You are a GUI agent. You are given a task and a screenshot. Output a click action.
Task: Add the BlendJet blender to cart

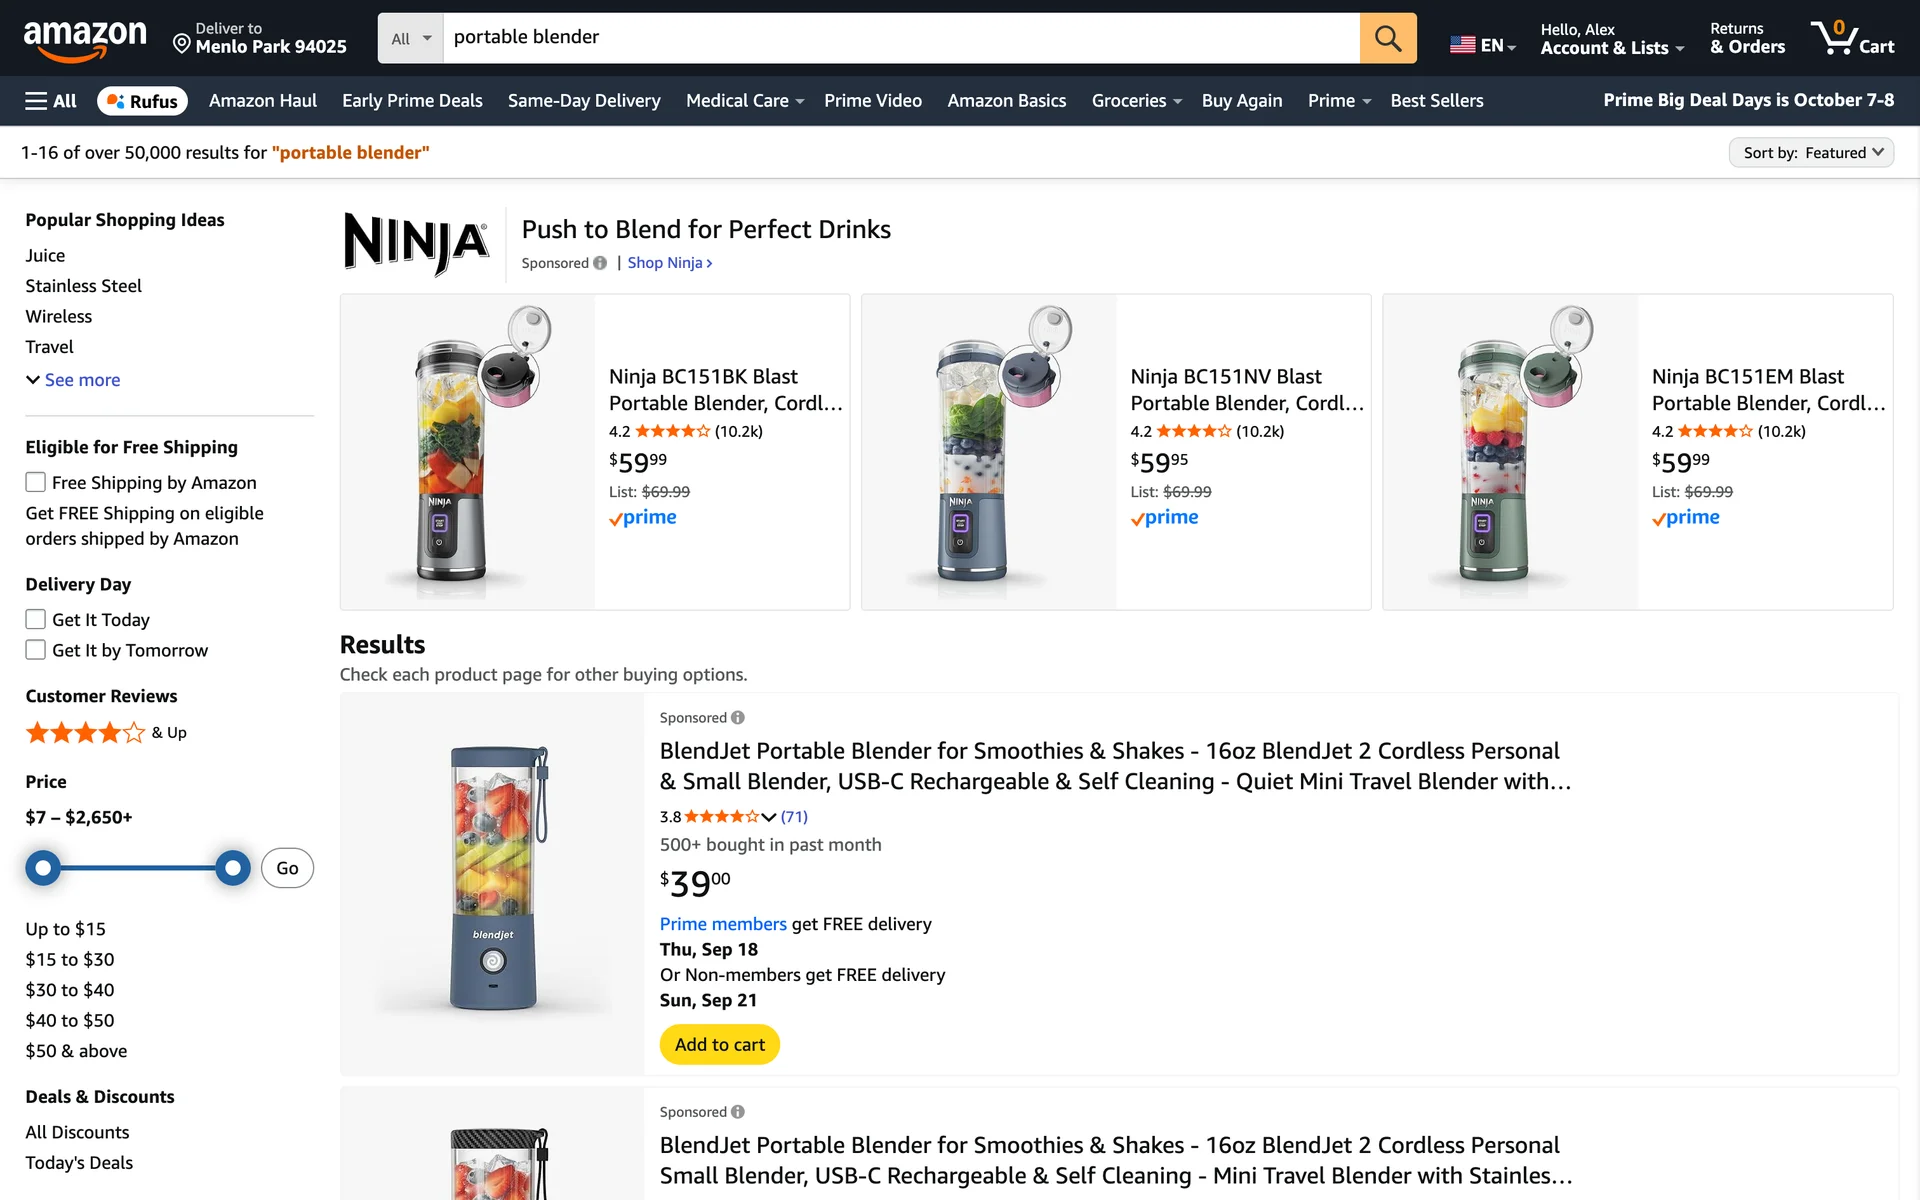coord(719,1044)
